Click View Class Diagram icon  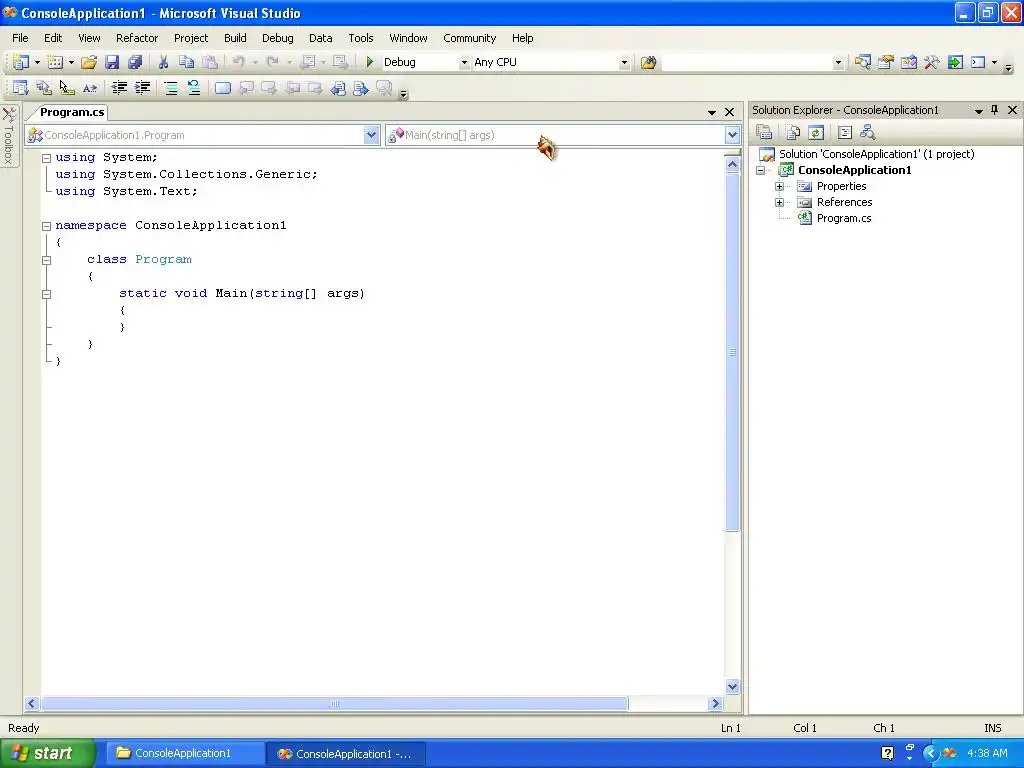(868, 133)
